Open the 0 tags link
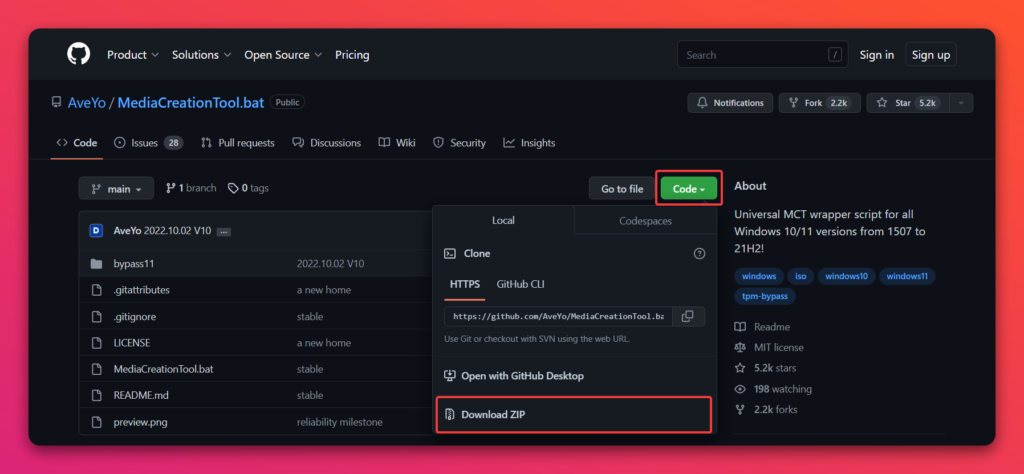This screenshot has height=474, width=1024. [x=248, y=188]
